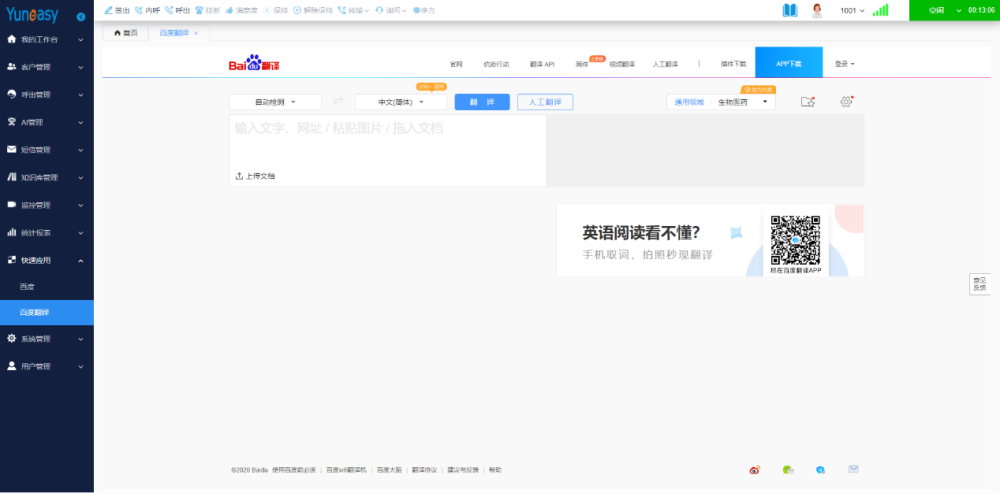
Task: Open 抗疫行动 in Baidu nav
Action: pyautogui.click(x=496, y=64)
